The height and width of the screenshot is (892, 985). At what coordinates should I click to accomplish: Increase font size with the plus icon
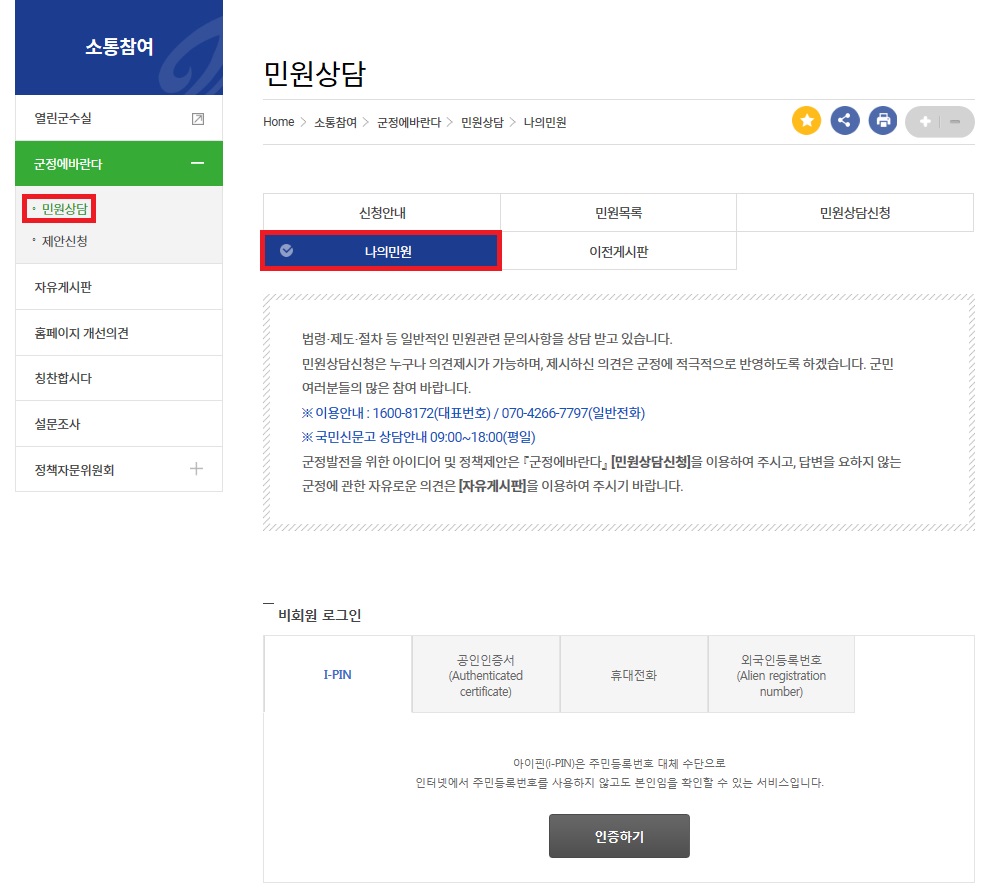[x=925, y=120]
